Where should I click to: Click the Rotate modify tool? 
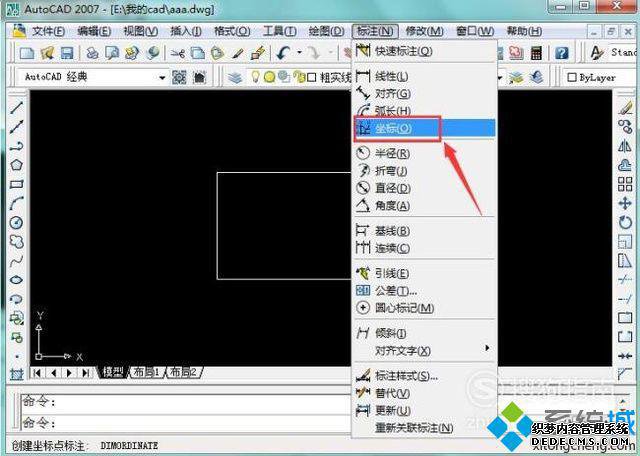625,222
